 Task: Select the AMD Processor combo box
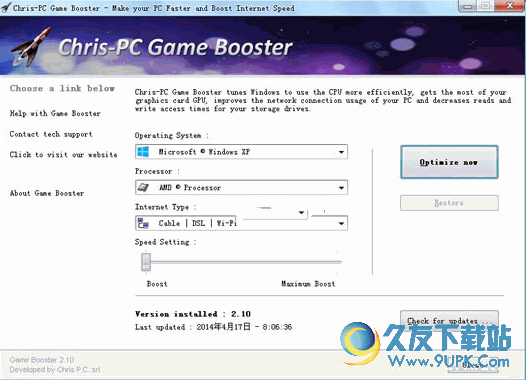click(x=241, y=187)
